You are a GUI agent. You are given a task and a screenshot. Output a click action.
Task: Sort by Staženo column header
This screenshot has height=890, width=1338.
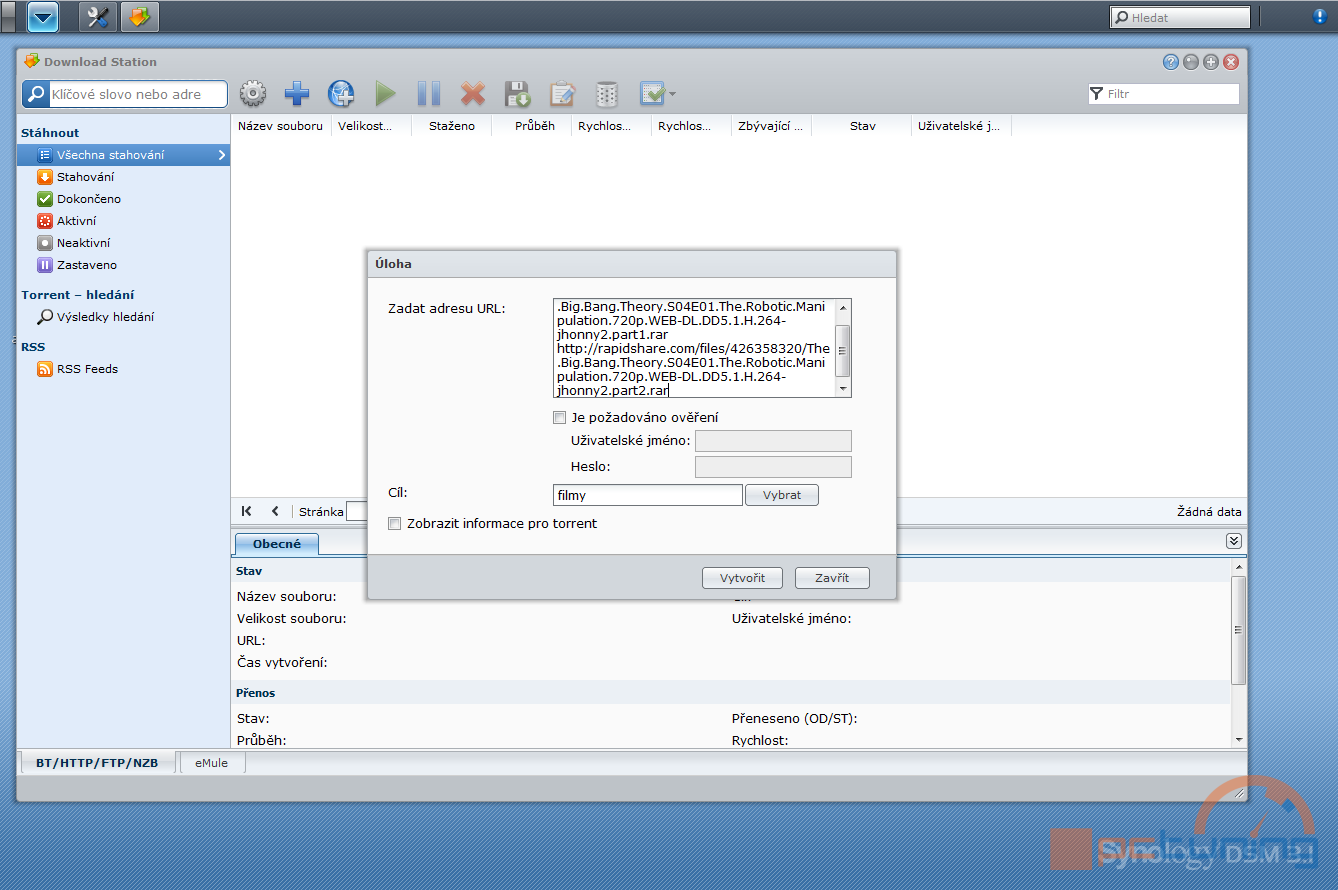[x=452, y=126]
